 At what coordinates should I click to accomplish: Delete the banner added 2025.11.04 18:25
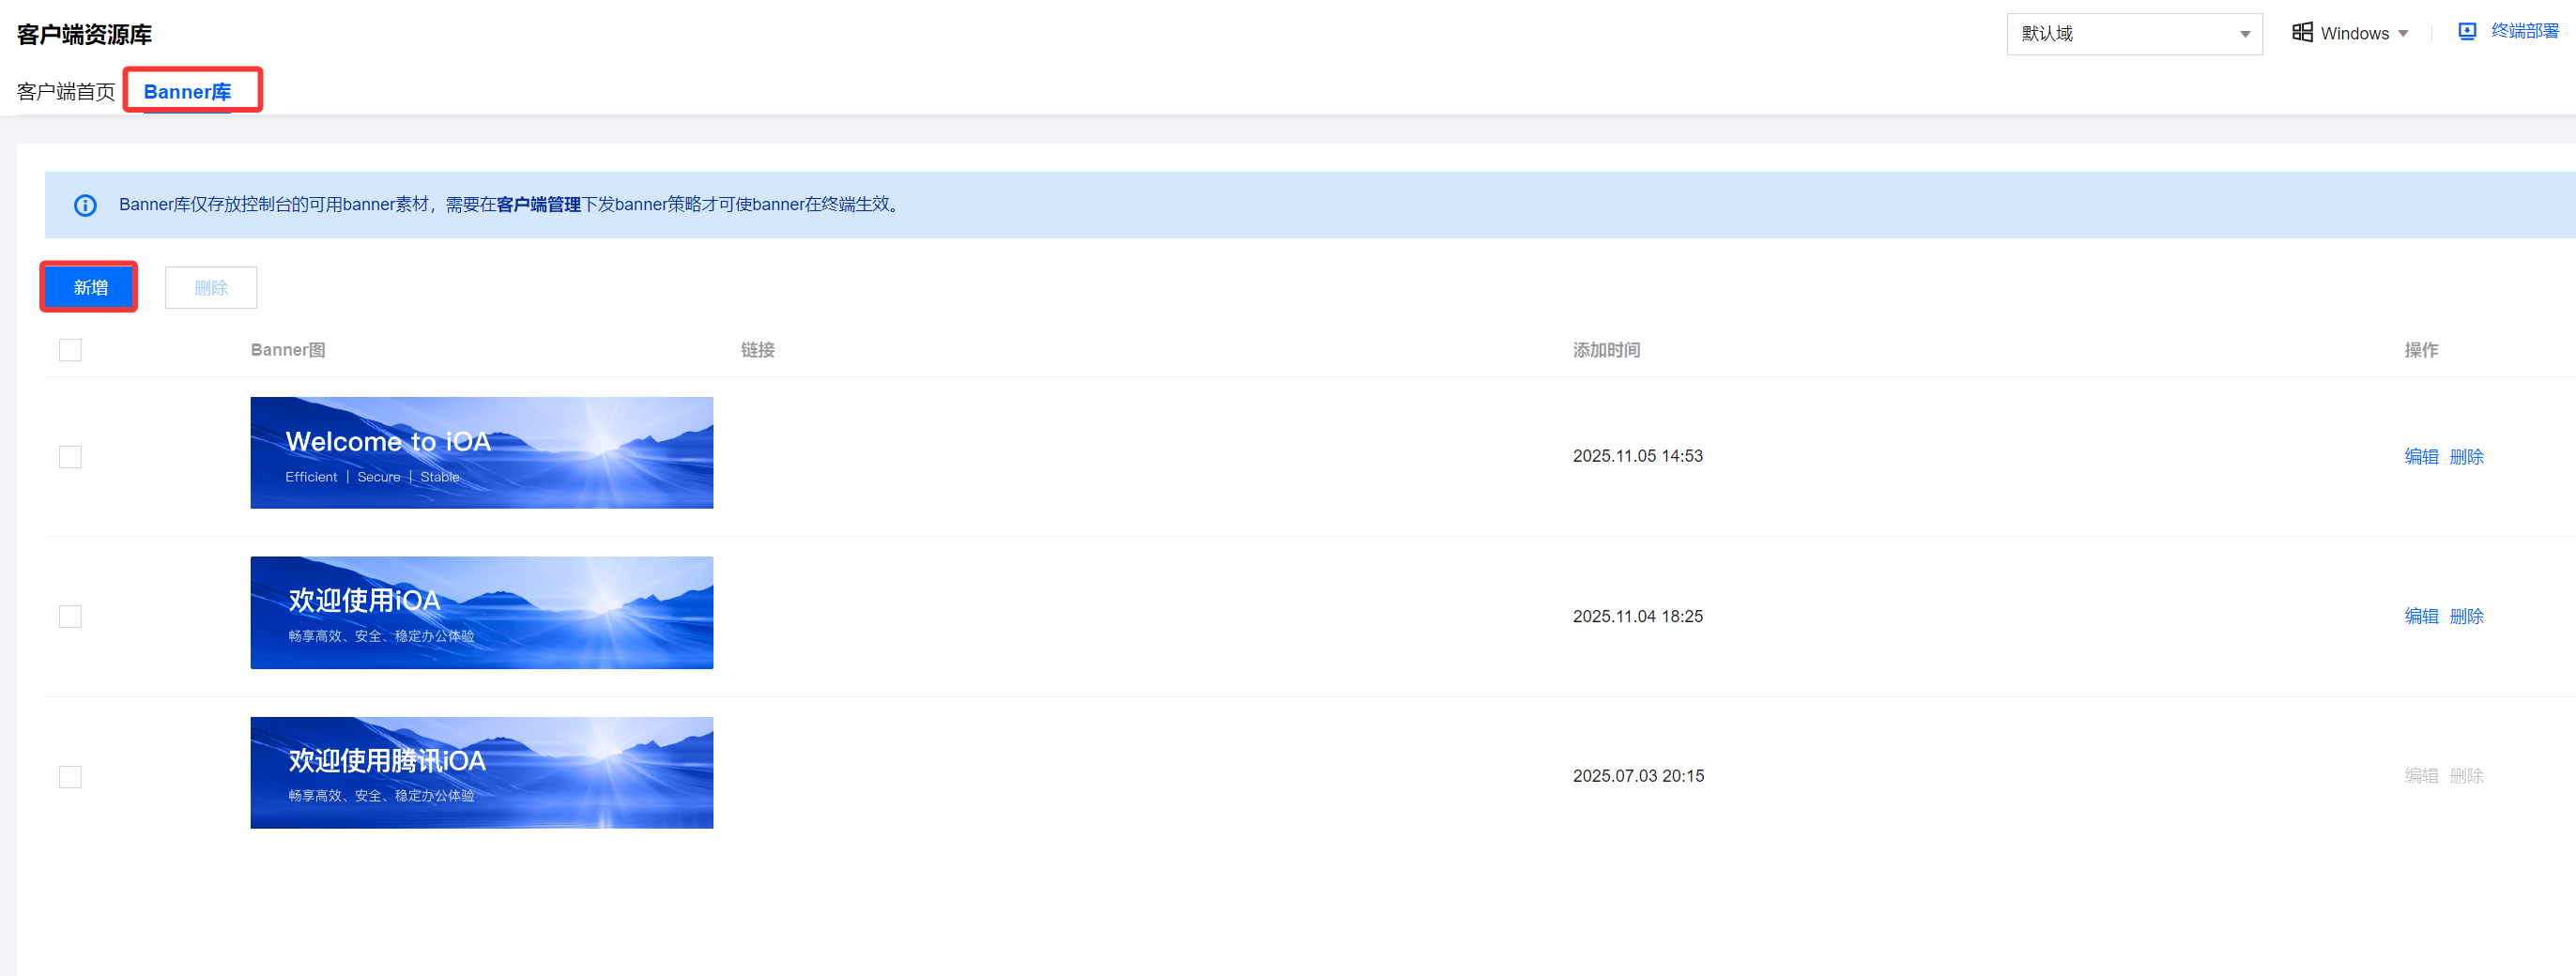(2466, 616)
